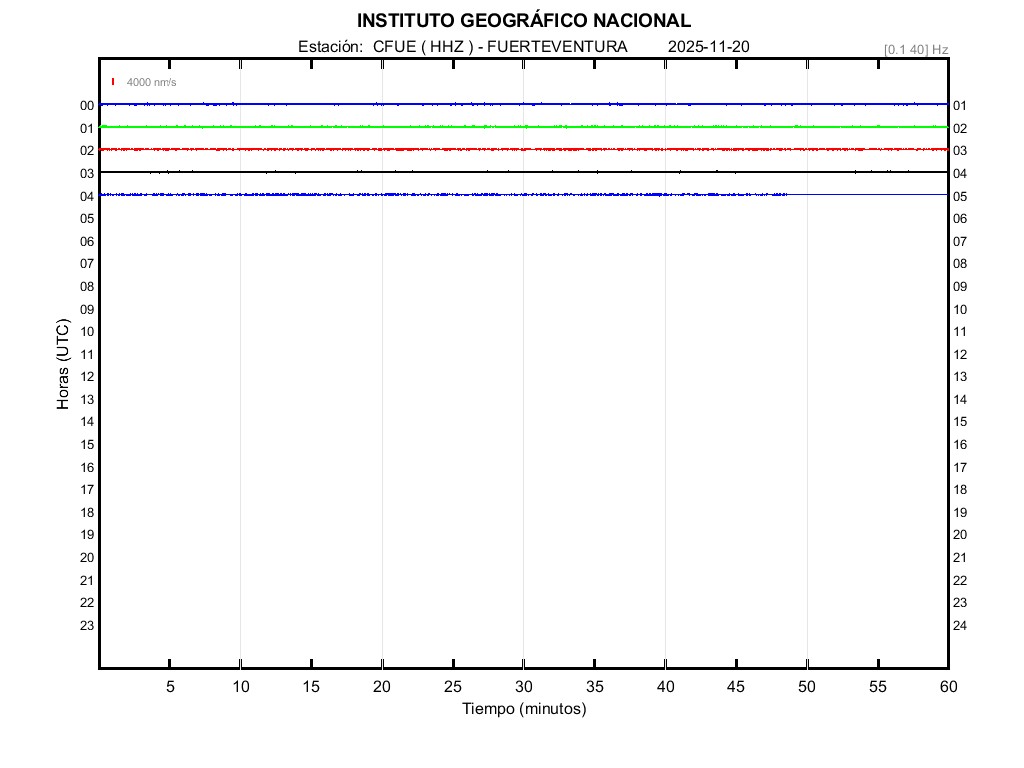Image resolution: width=1024 pixels, height=768 pixels.
Task: Click hour label 23 on left axis
Action: (87, 626)
